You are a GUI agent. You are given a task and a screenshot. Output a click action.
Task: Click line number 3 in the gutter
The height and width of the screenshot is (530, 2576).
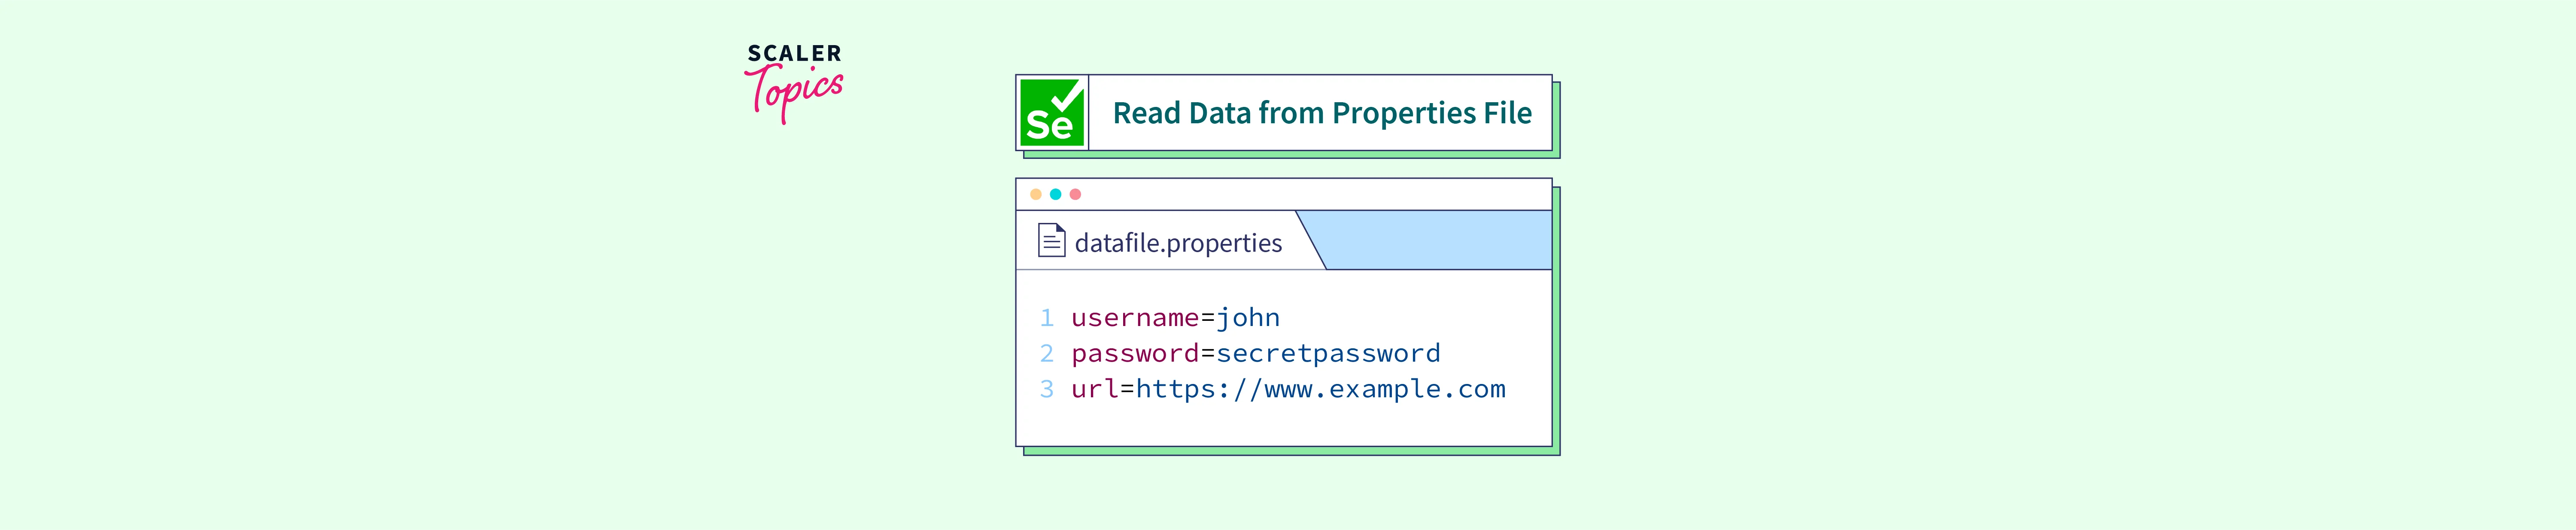tap(1046, 389)
